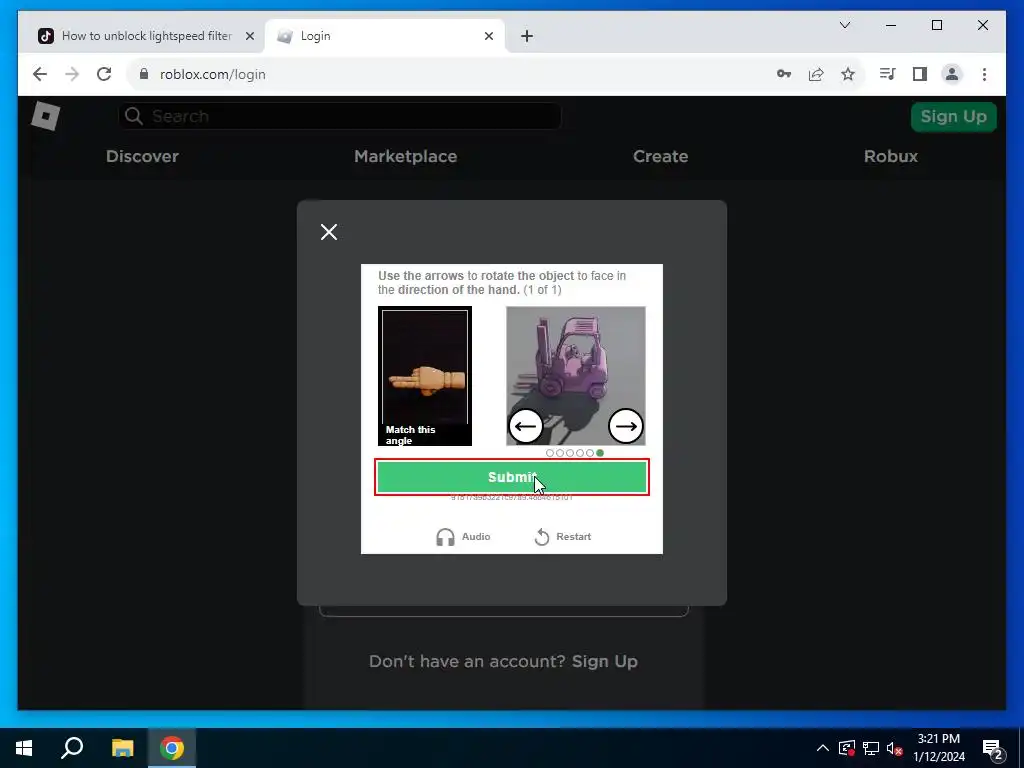Focus the Roblox Search field
Screen dimensions: 1024x768
click(x=340, y=116)
